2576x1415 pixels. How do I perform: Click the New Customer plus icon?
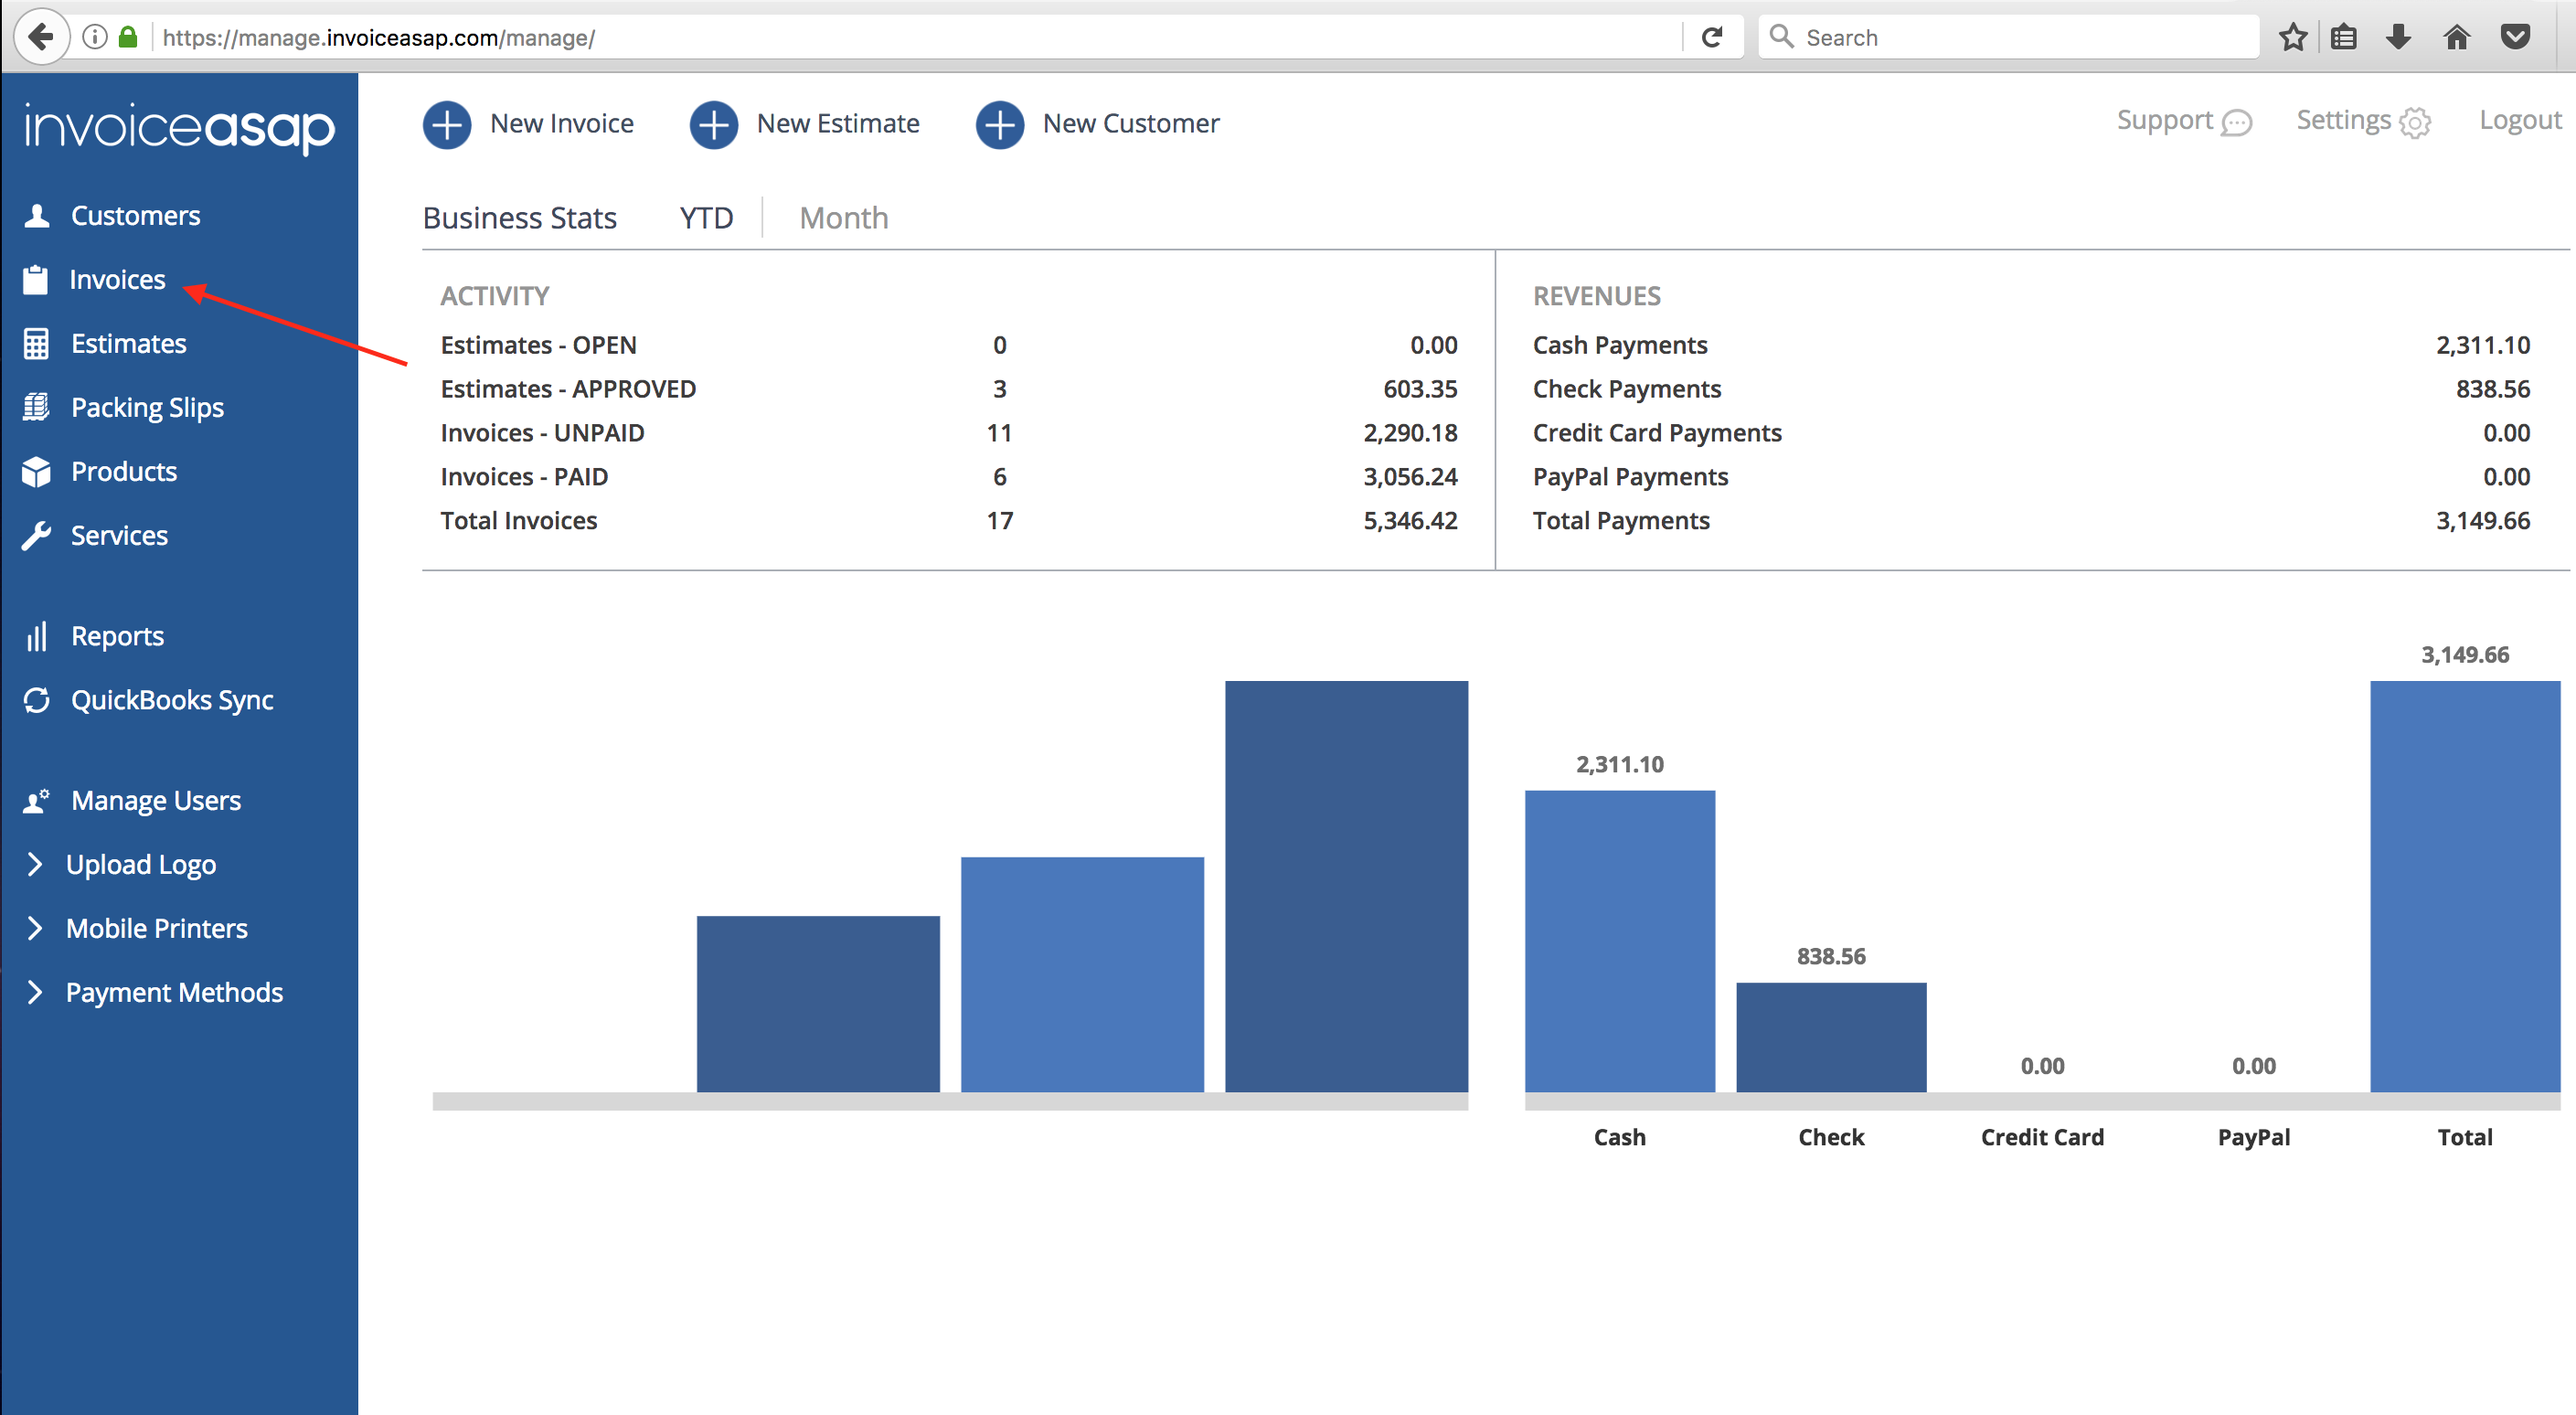pos(999,124)
